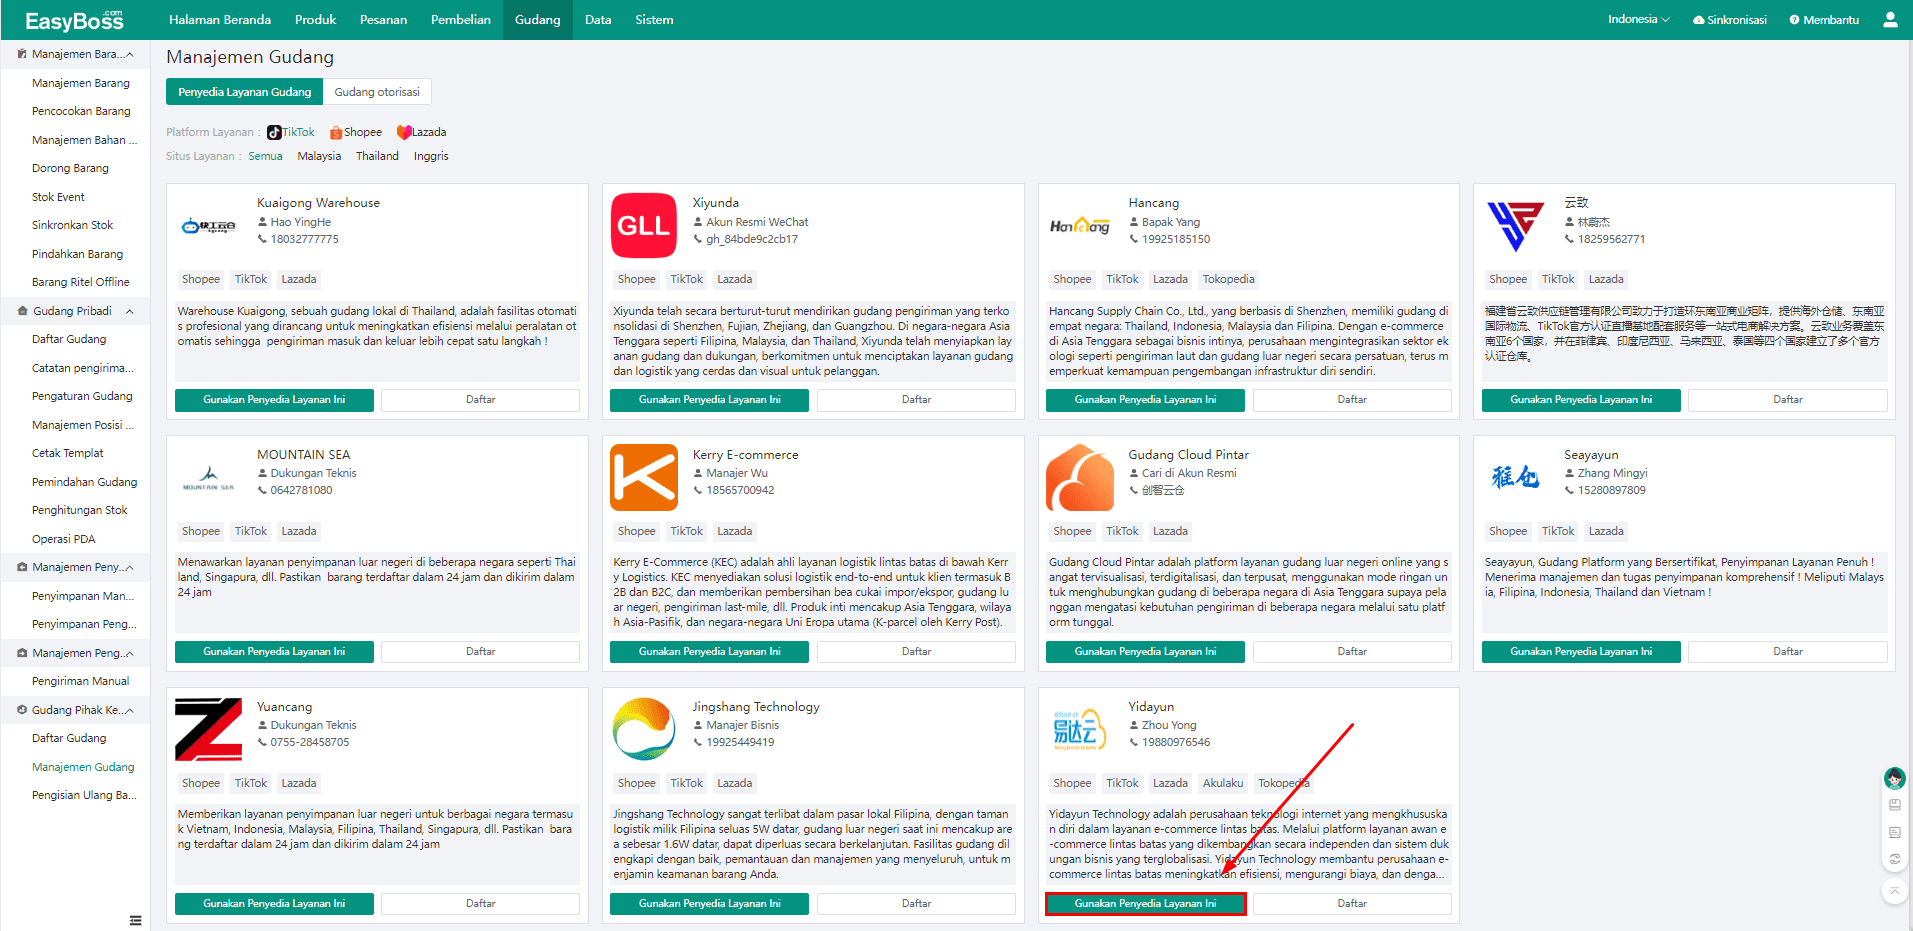Open Daftar Gudang under Gudang Pribadi

click(69, 339)
